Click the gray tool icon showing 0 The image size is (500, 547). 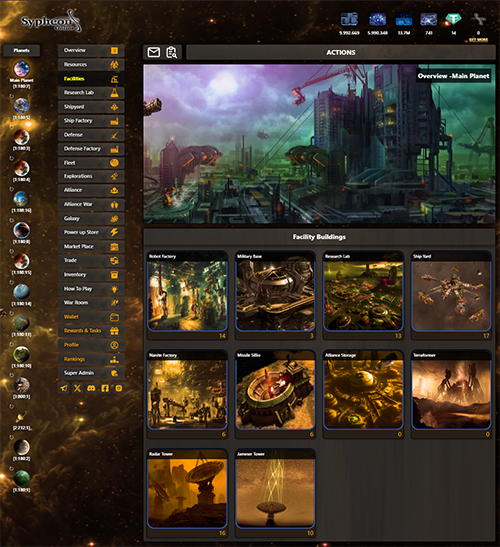[x=478, y=20]
